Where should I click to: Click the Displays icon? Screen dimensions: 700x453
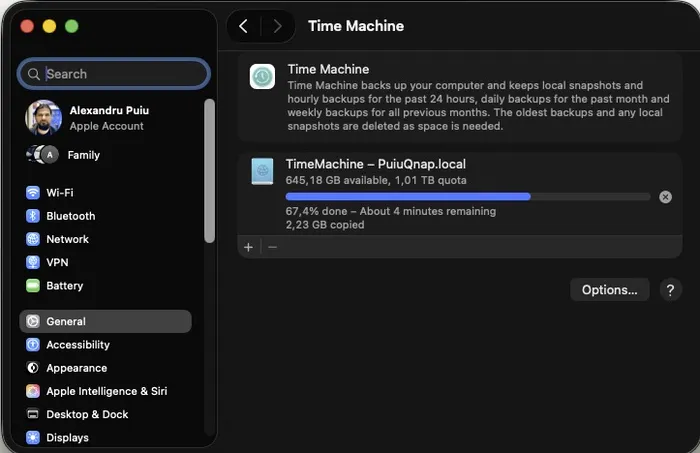pyautogui.click(x=33, y=437)
